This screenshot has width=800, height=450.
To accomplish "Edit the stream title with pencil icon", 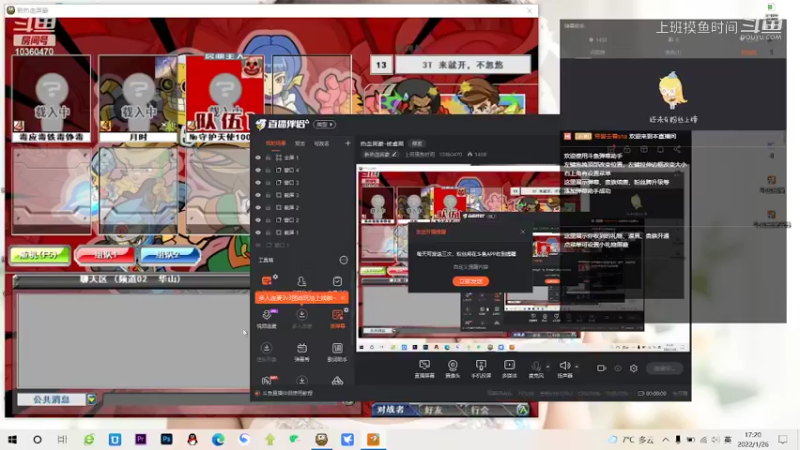I will click(394, 154).
